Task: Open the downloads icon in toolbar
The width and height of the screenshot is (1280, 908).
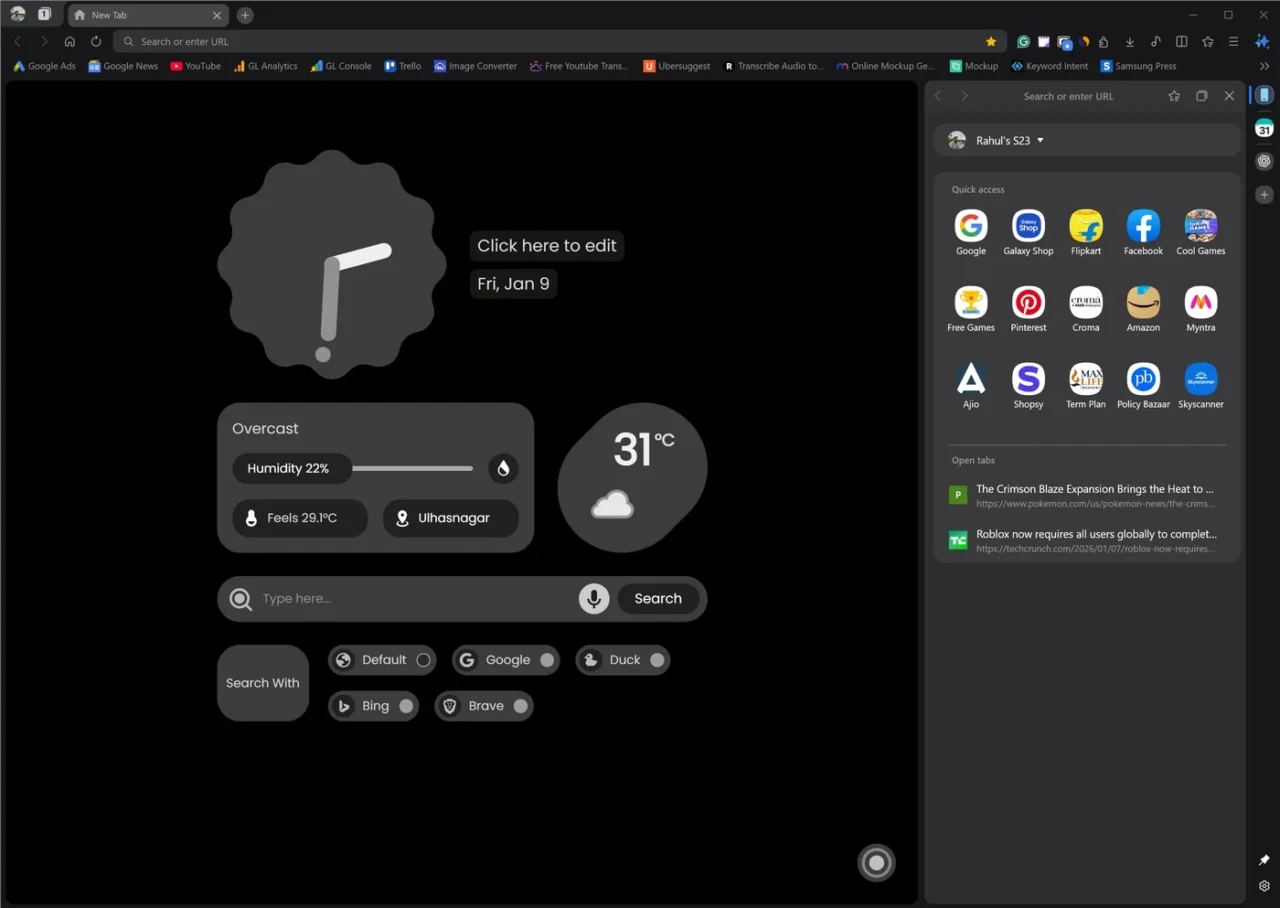Action: (x=1130, y=42)
